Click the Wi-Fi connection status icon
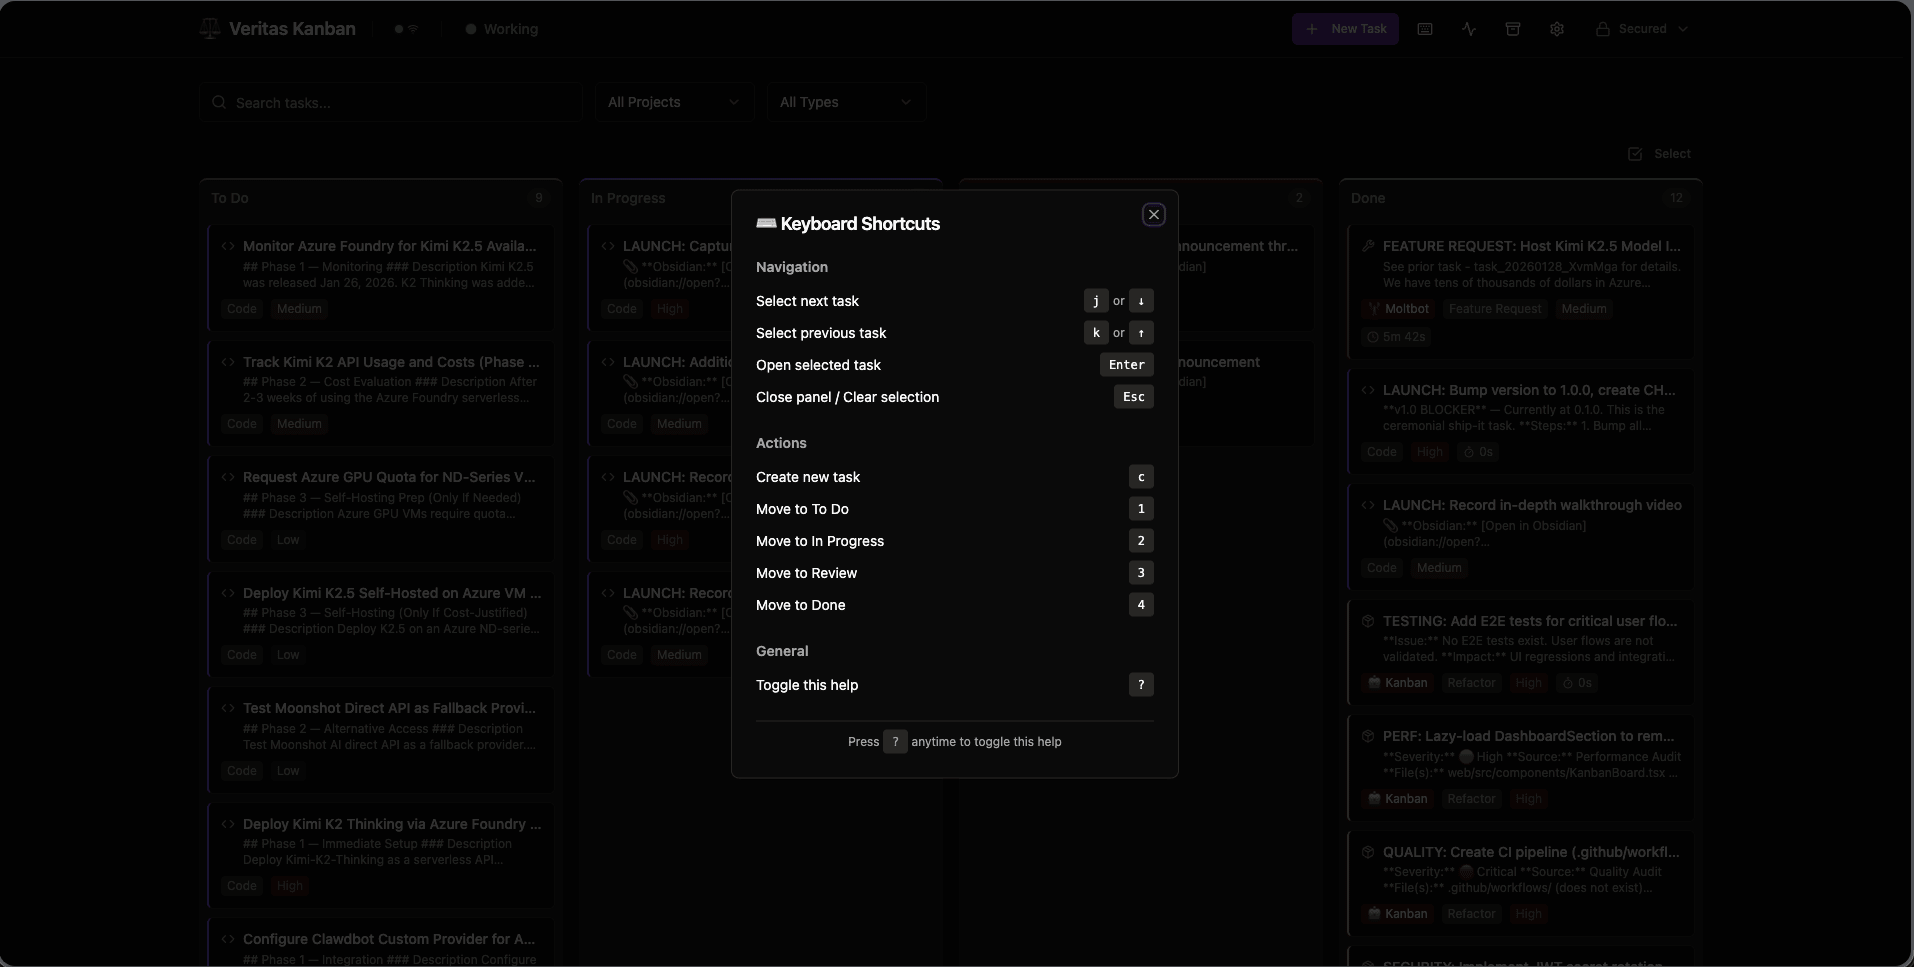 click(413, 29)
